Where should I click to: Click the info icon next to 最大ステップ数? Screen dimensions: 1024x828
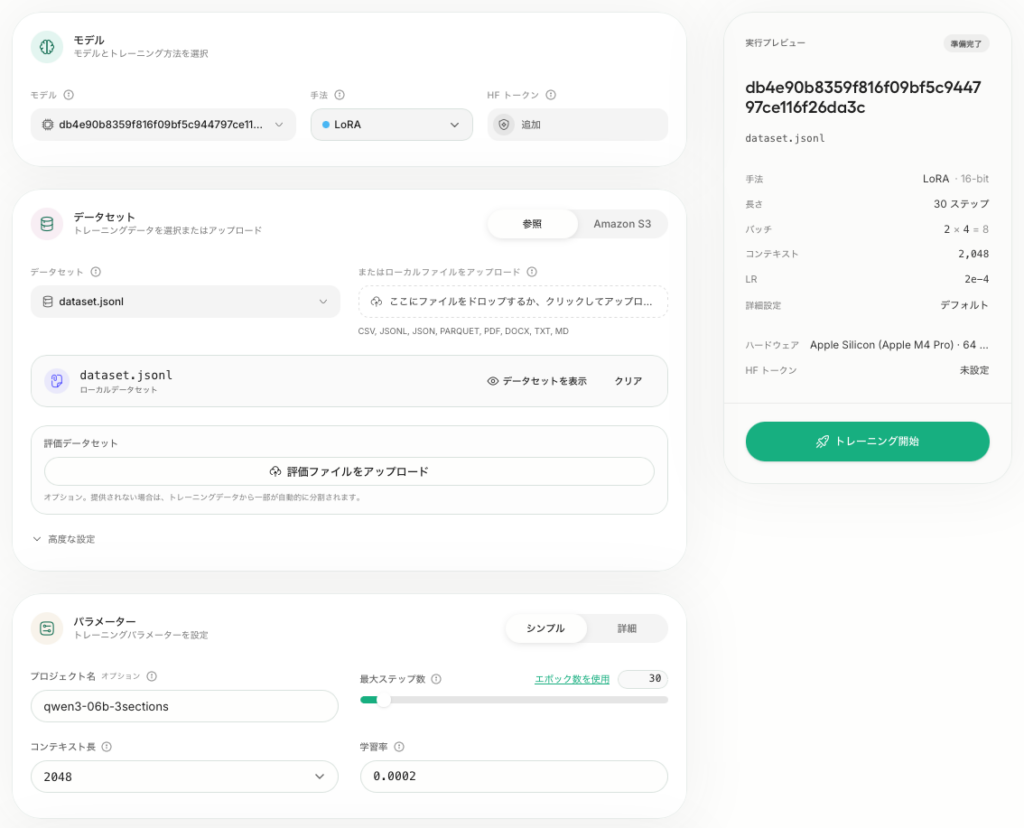tap(436, 679)
